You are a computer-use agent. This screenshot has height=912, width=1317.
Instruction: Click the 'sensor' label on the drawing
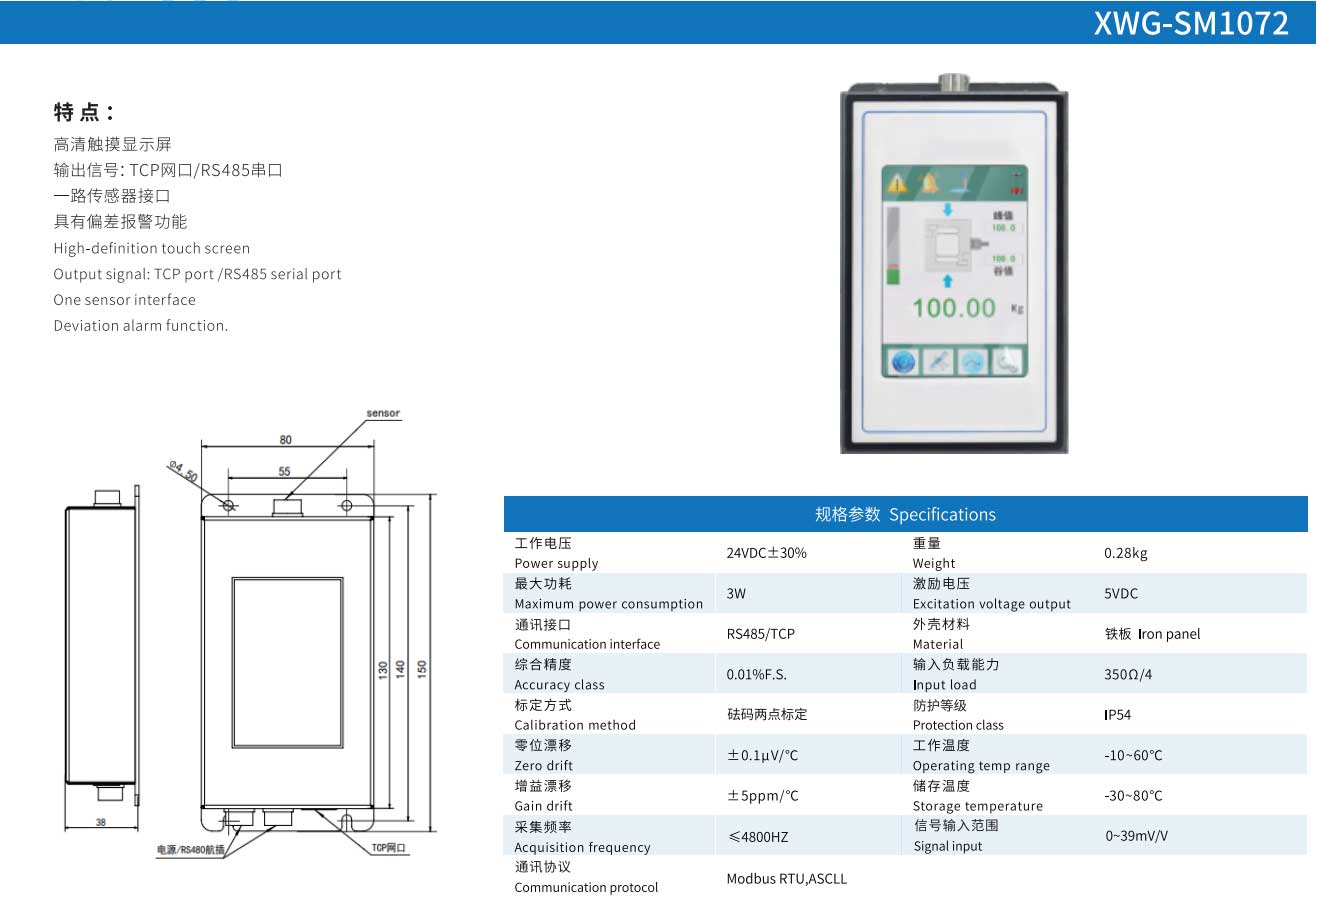382,413
